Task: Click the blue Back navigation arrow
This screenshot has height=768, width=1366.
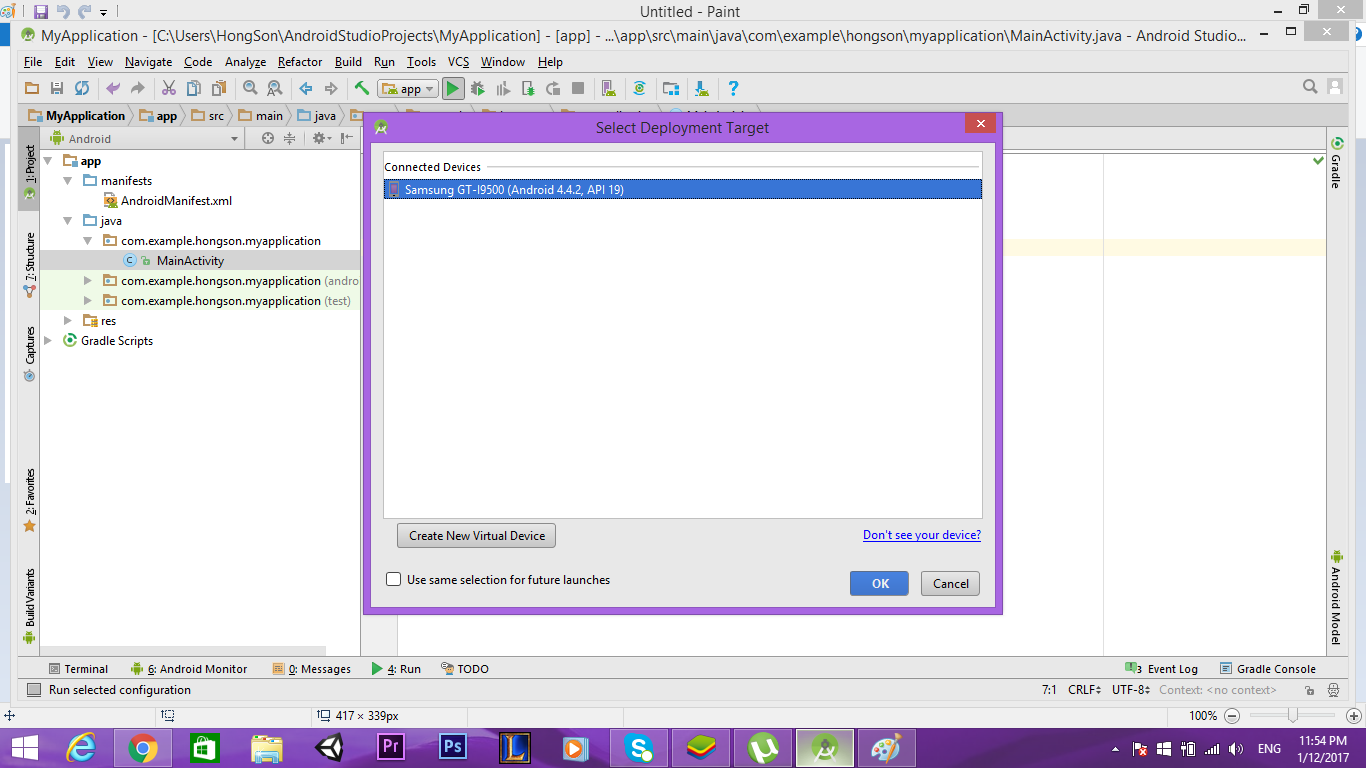Action: point(306,89)
